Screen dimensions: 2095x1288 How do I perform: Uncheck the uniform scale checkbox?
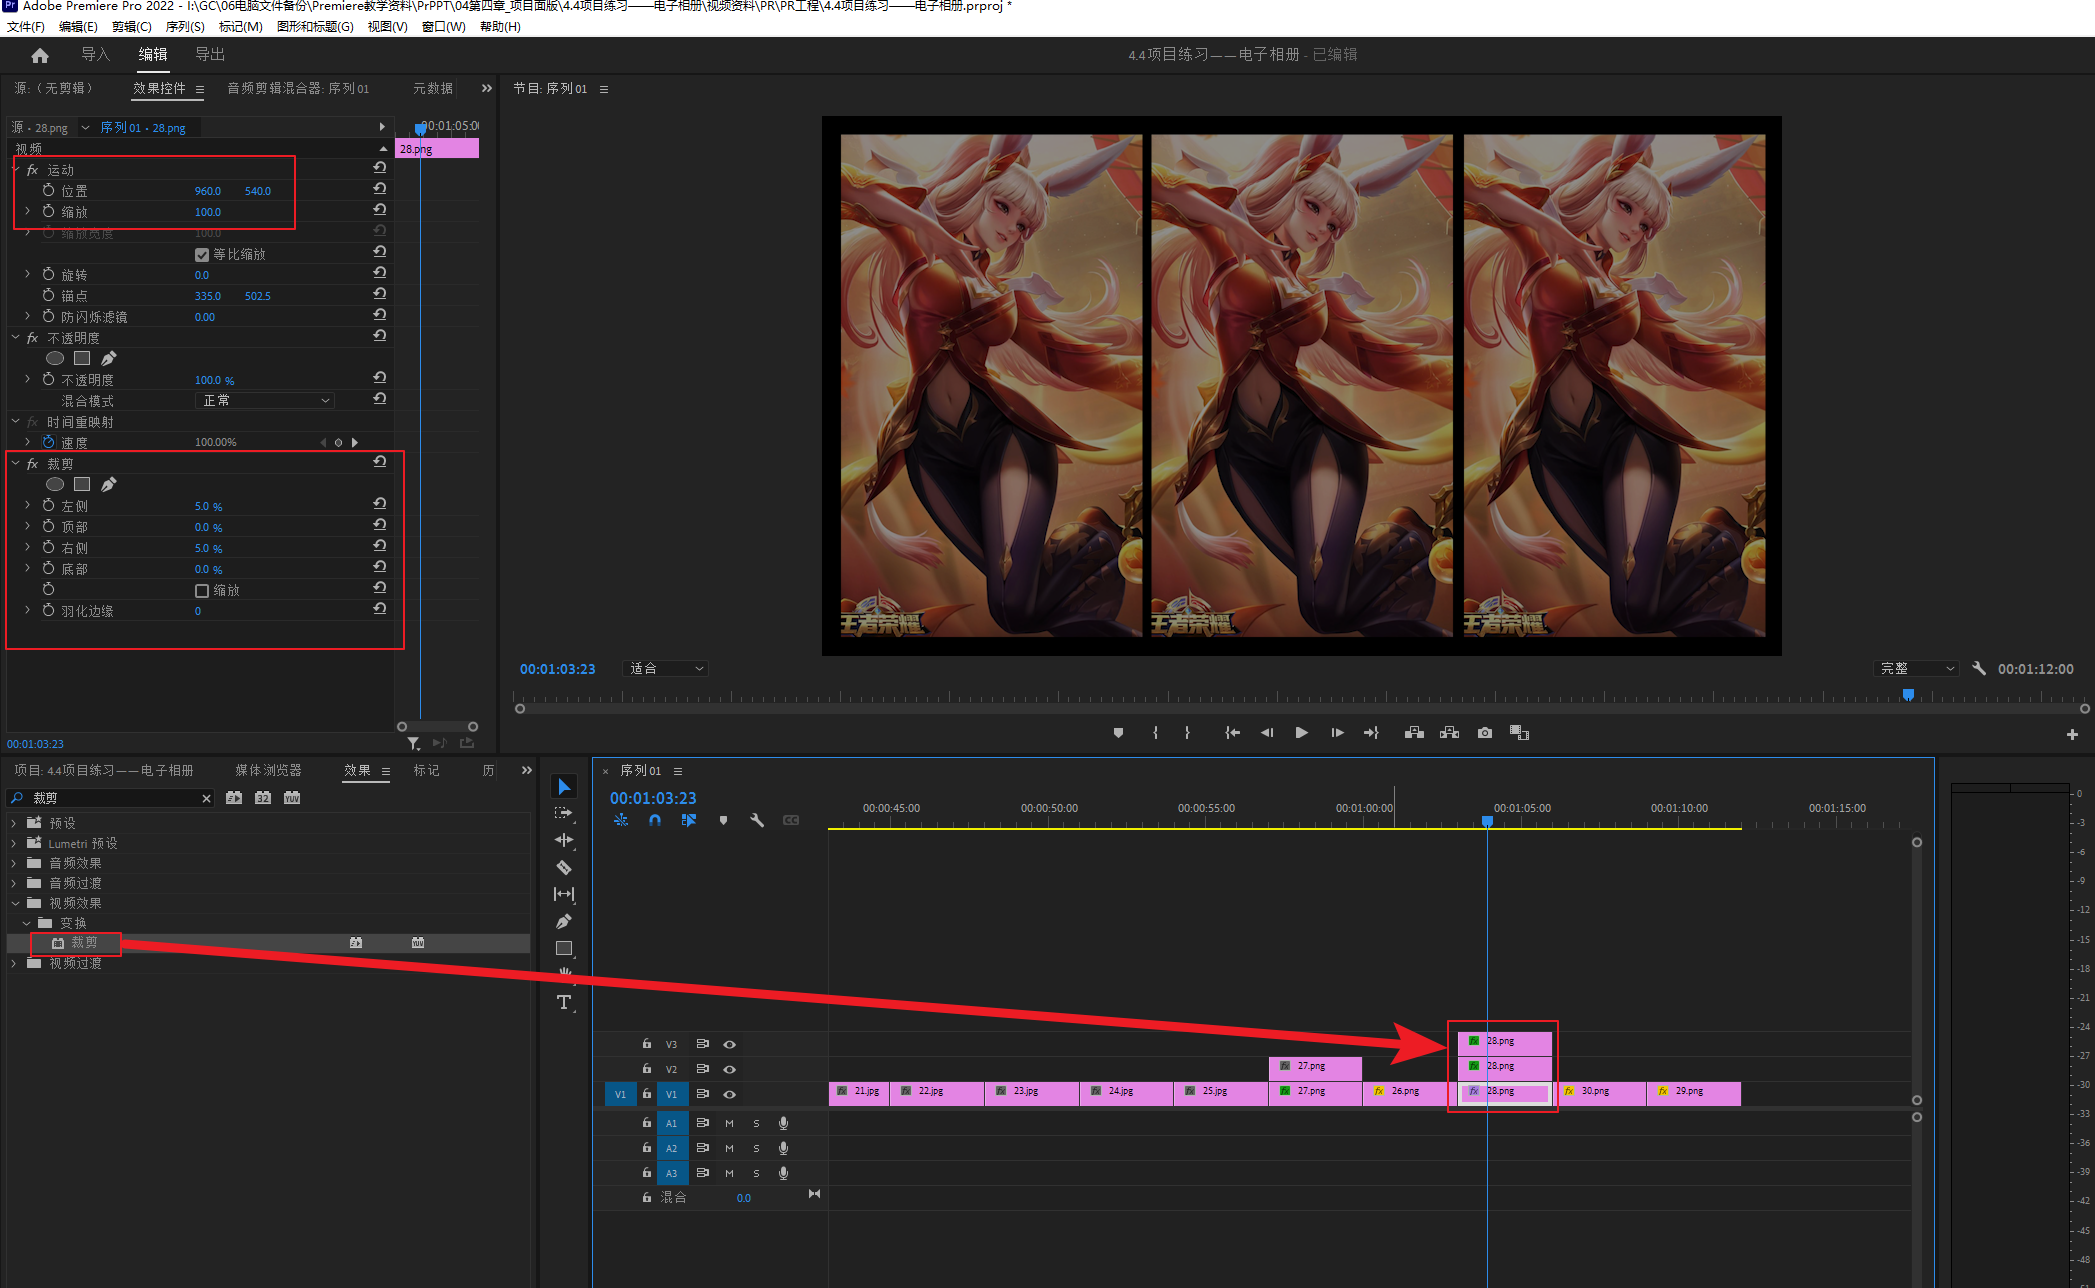click(202, 255)
